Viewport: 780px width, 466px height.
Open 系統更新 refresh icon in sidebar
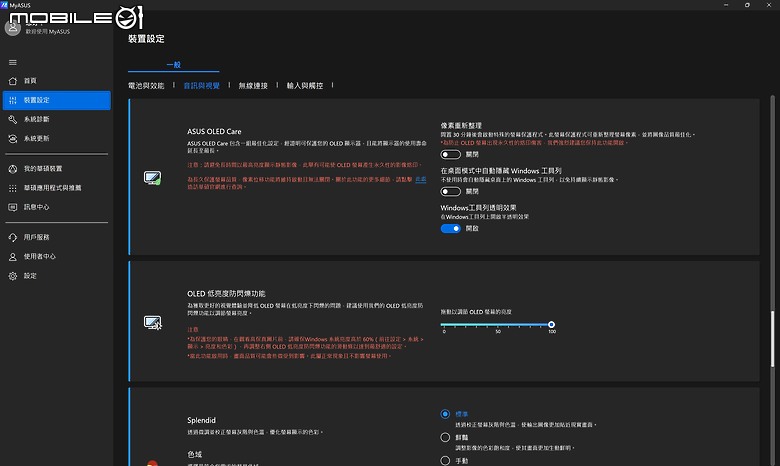(12, 139)
